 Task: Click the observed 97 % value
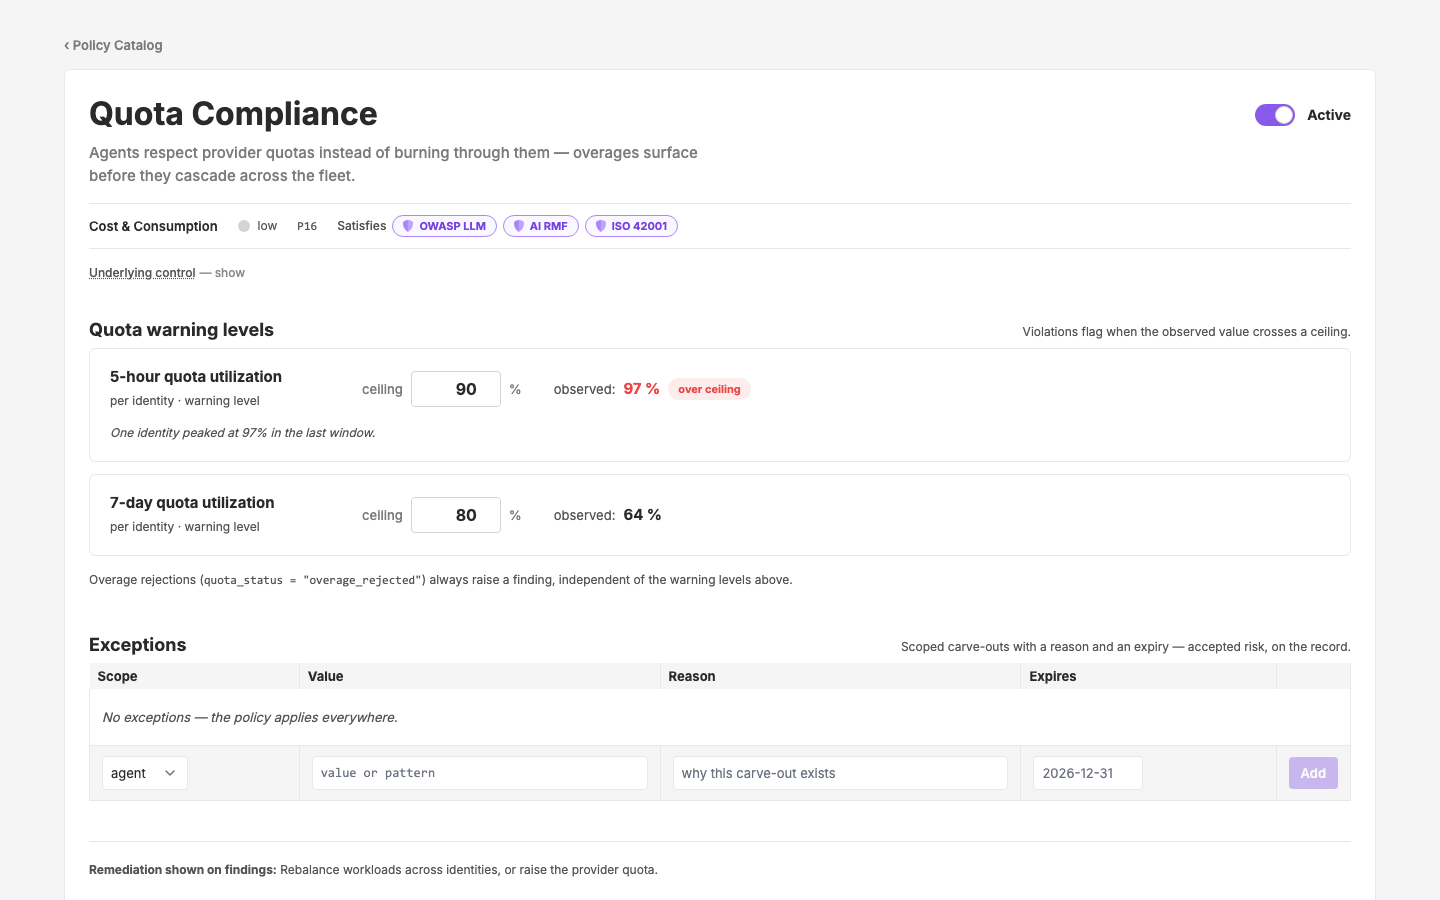click(x=641, y=389)
